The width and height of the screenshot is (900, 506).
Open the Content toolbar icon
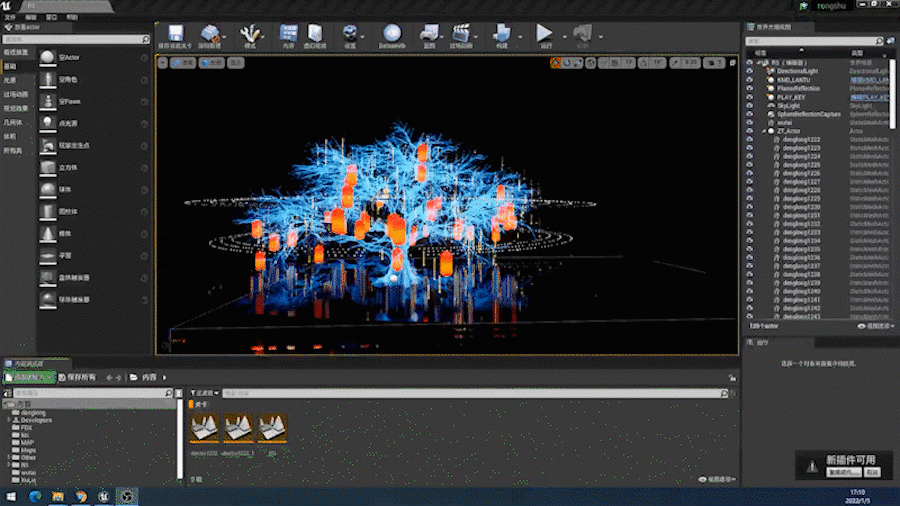[x=288, y=33]
